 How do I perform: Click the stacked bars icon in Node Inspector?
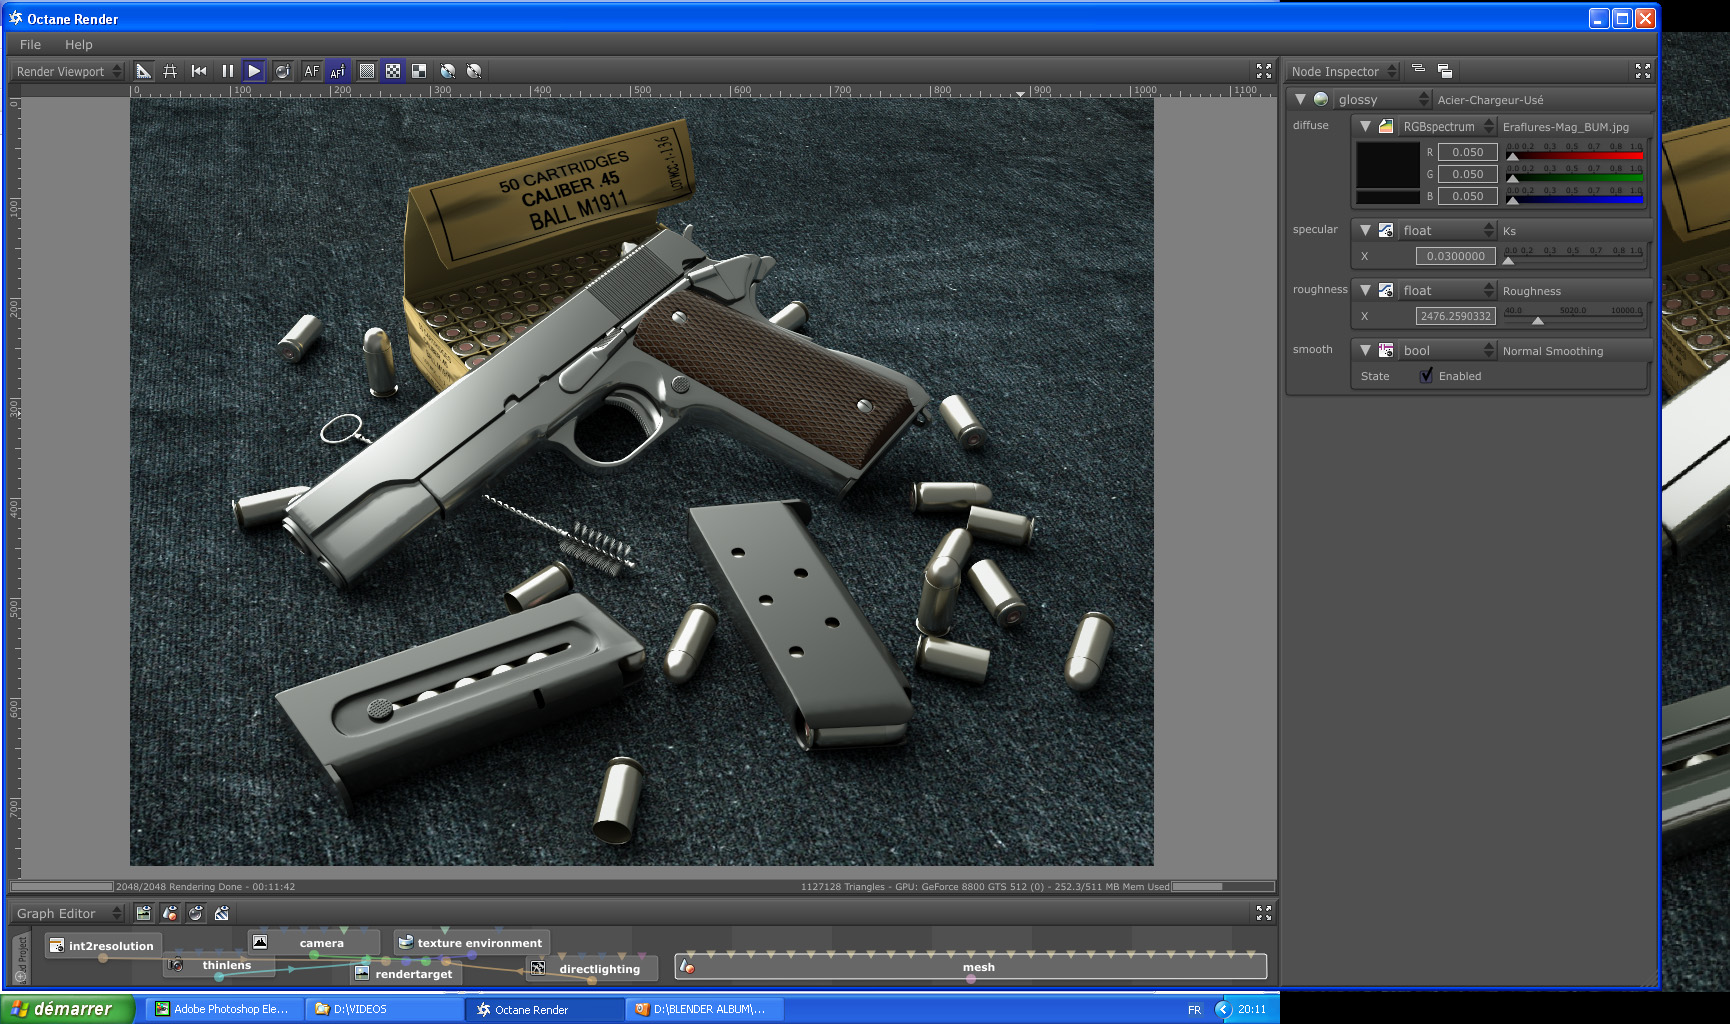(1418, 70)
